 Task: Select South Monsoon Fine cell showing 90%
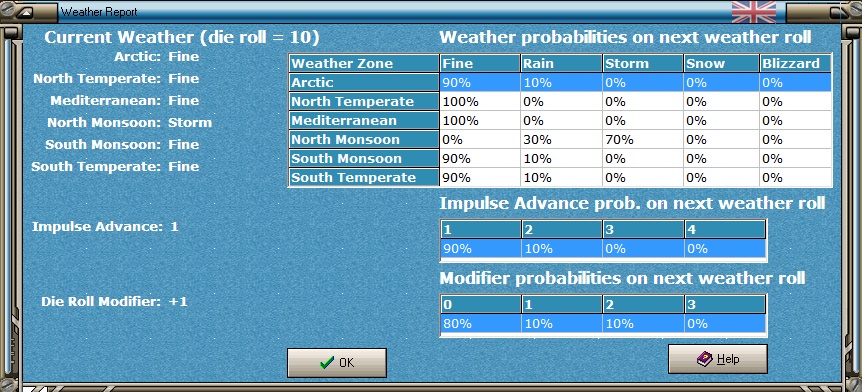(x=480, y=158)
